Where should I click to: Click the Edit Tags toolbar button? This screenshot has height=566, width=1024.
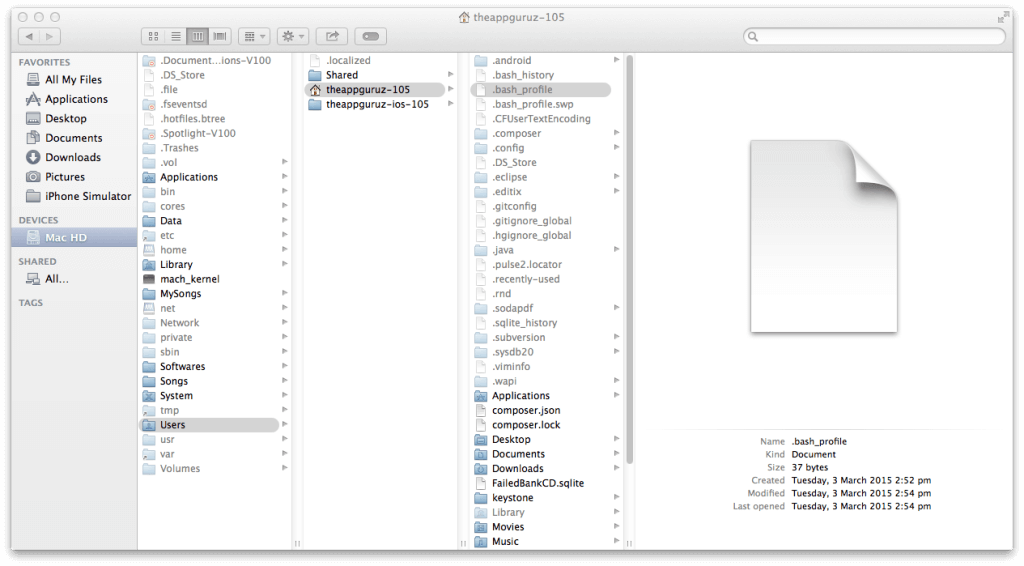[x=371, y=37]
